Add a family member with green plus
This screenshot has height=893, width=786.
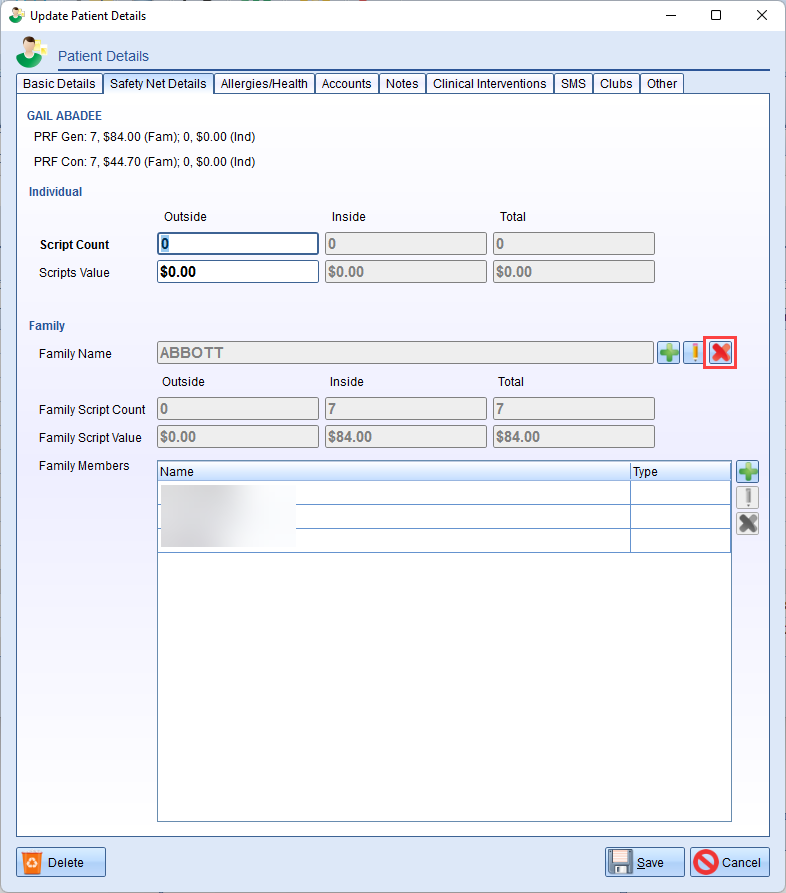coord(747,472)
